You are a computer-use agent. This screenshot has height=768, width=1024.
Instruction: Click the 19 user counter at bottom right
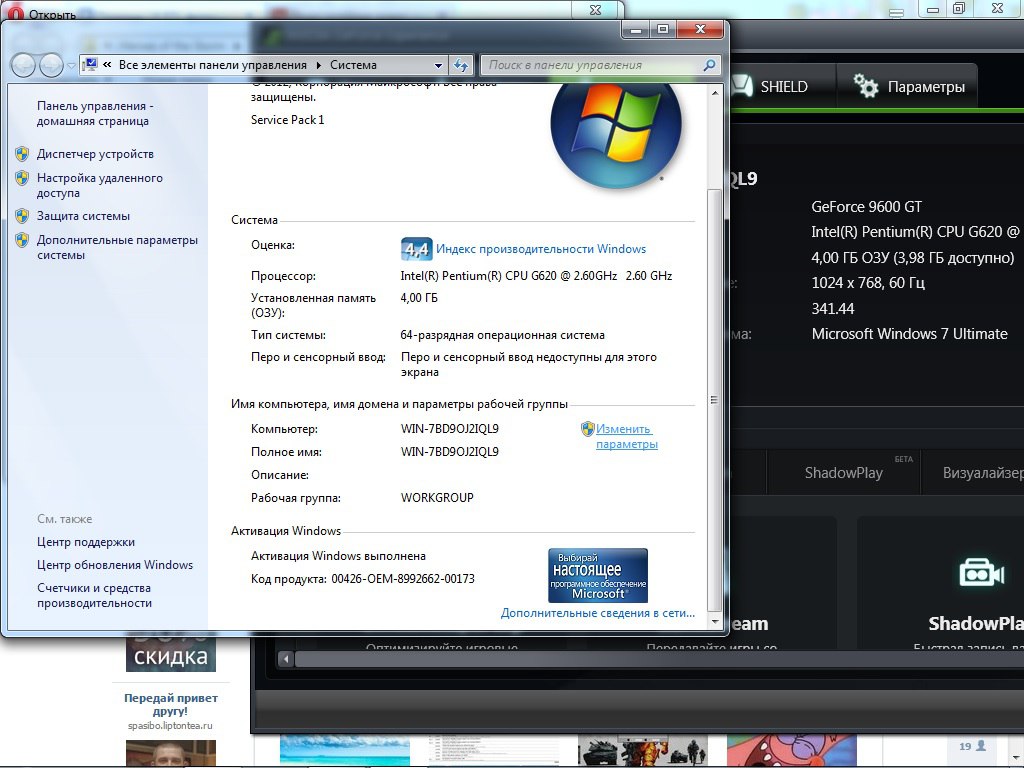(x=972, y=746)
